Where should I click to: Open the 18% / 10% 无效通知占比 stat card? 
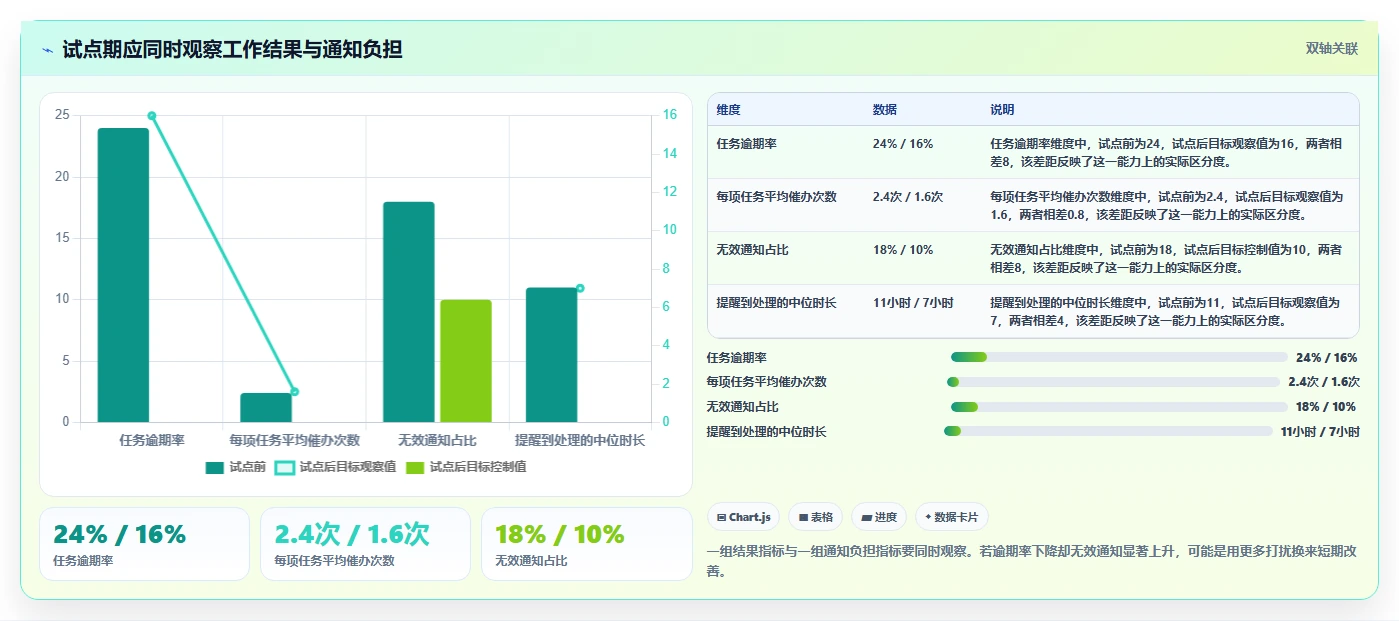coord(586,544)
